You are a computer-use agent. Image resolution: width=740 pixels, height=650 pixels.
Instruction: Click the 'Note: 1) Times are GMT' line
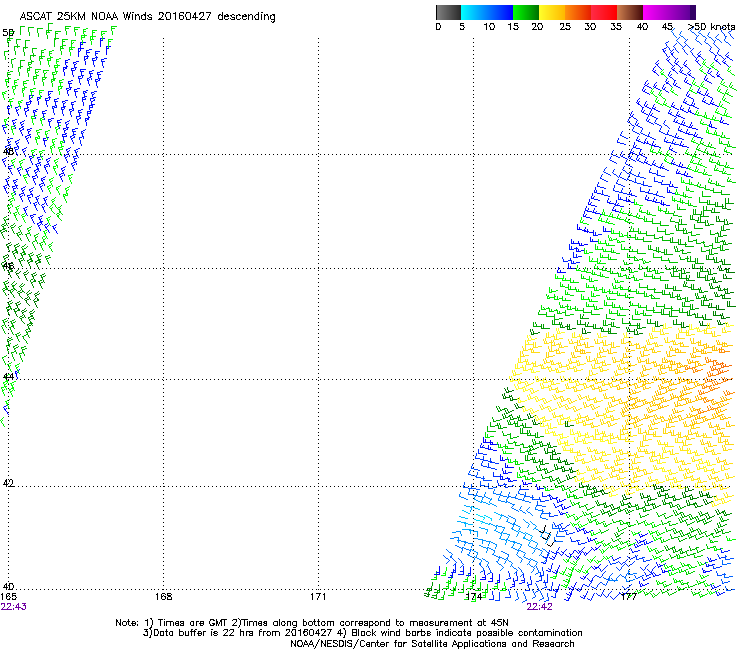[x=311, y=623]
